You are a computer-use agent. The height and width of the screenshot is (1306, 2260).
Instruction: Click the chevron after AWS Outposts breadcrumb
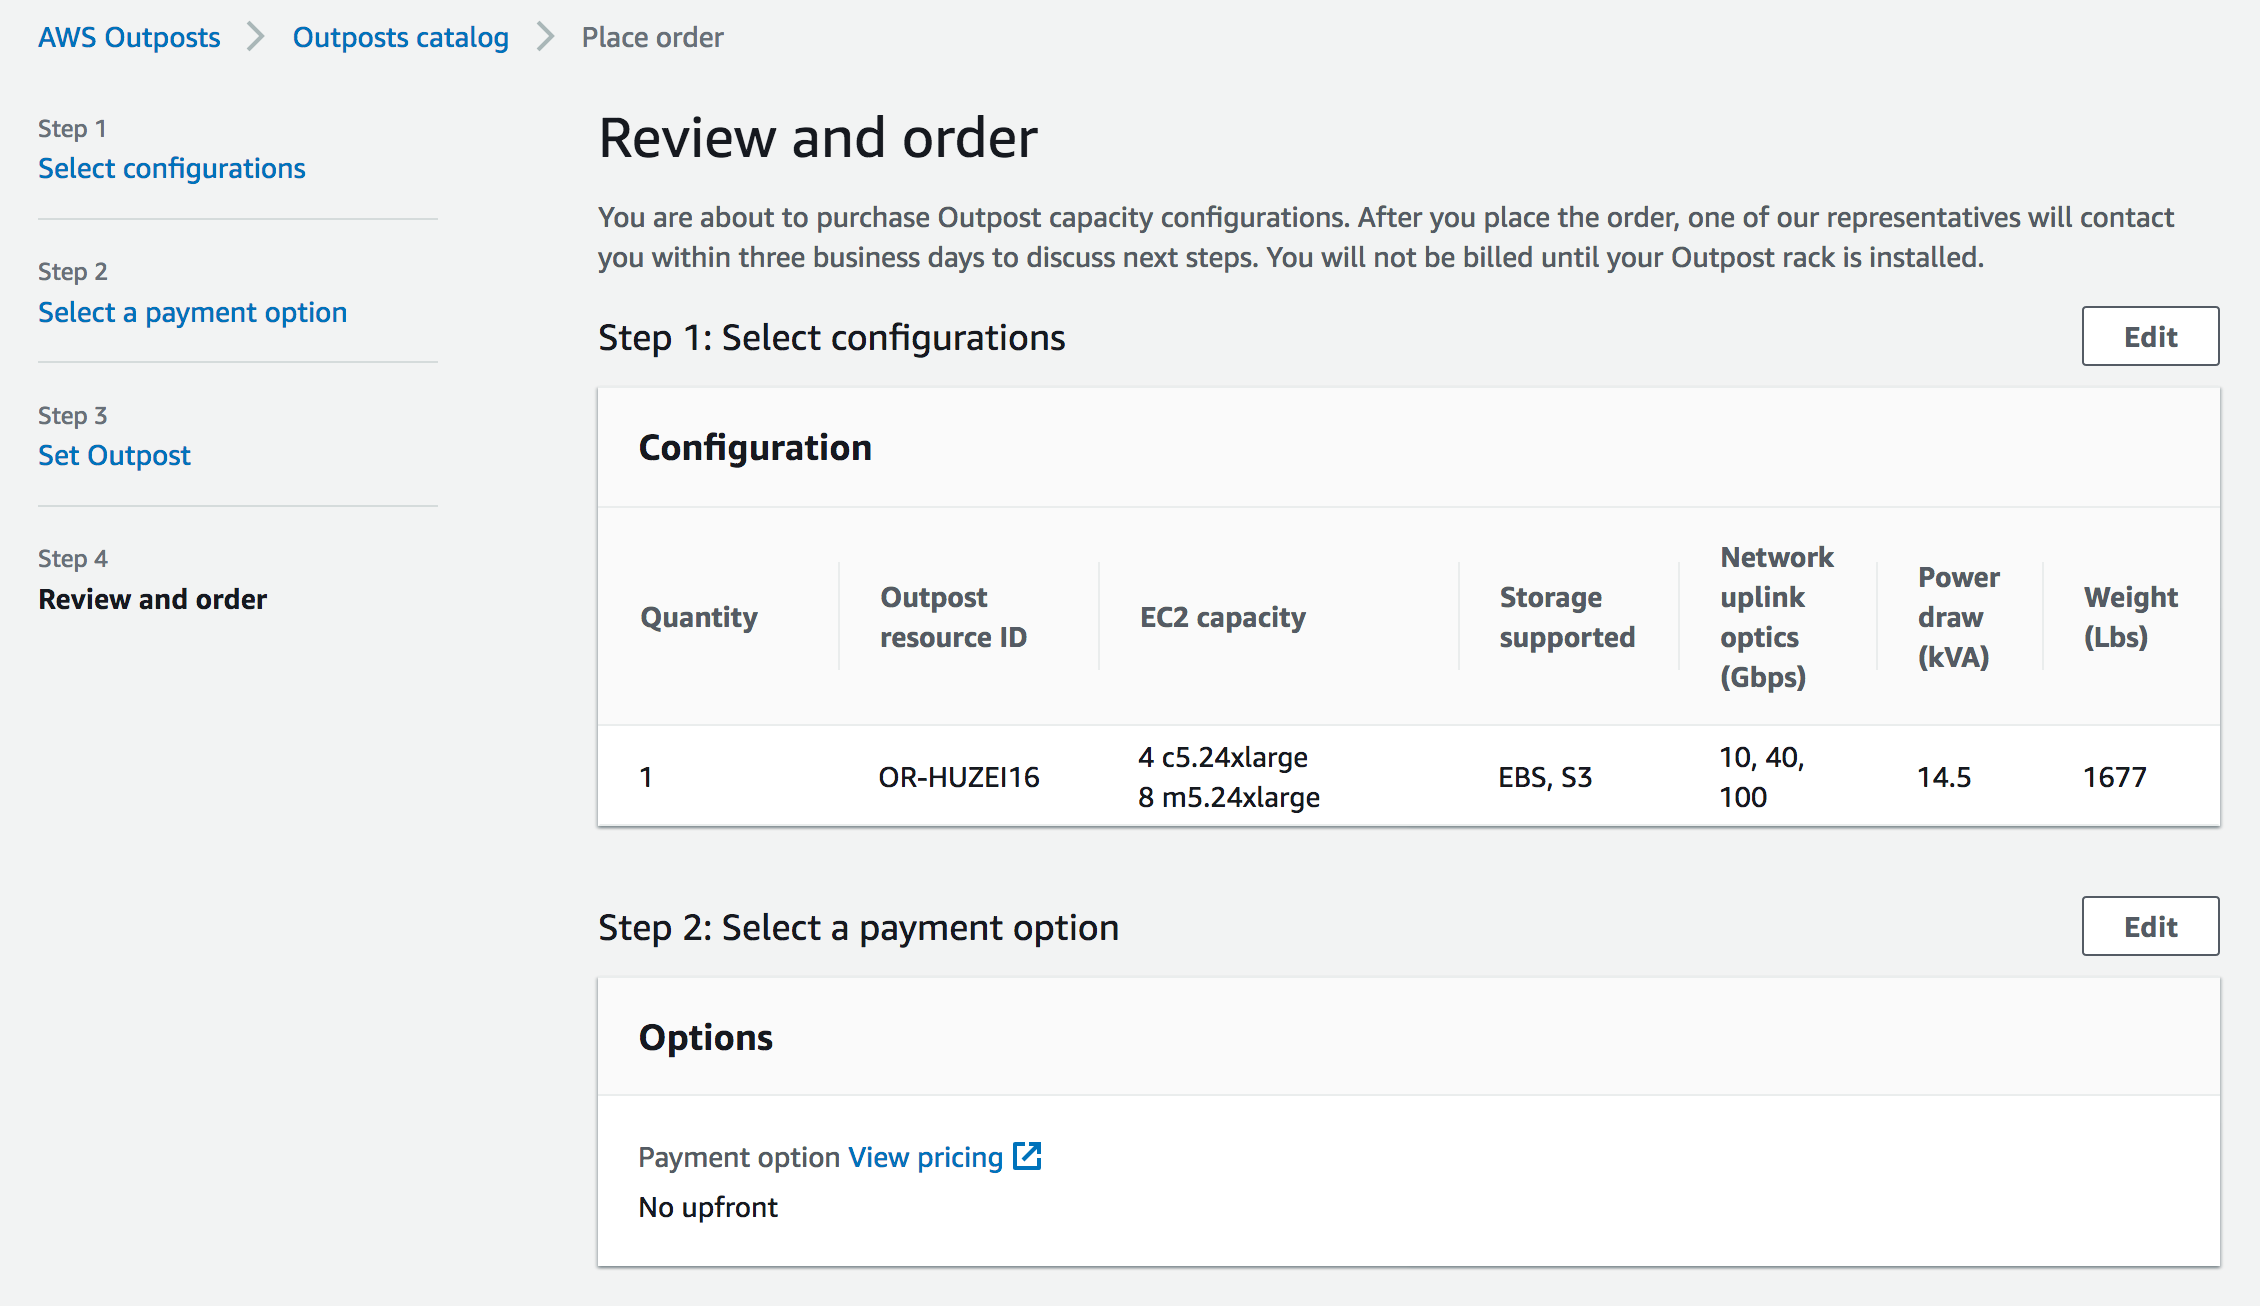pyautogui.click(x=256, y=37)
